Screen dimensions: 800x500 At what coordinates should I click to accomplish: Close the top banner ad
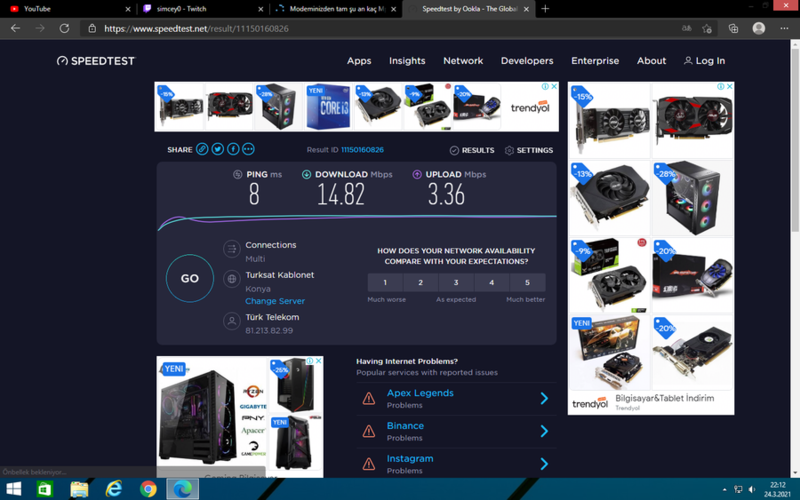pyautogui.click(x=554, y=86)
